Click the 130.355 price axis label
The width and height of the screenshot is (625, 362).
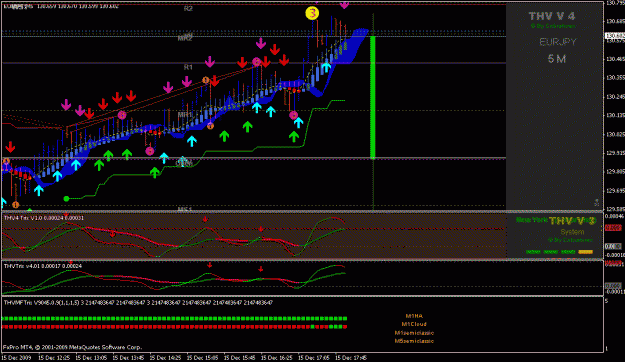tap(615, 78)
